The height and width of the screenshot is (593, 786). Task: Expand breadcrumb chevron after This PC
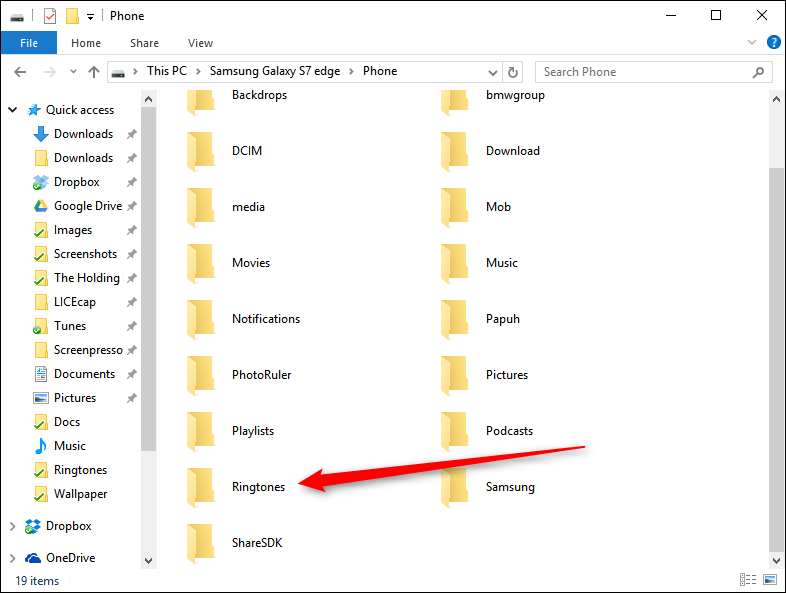[199, 72]
